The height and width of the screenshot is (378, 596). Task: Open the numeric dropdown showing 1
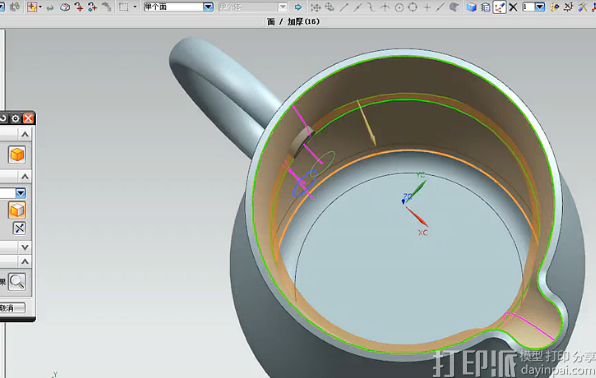pyautogui.click(x=539, y=7)
